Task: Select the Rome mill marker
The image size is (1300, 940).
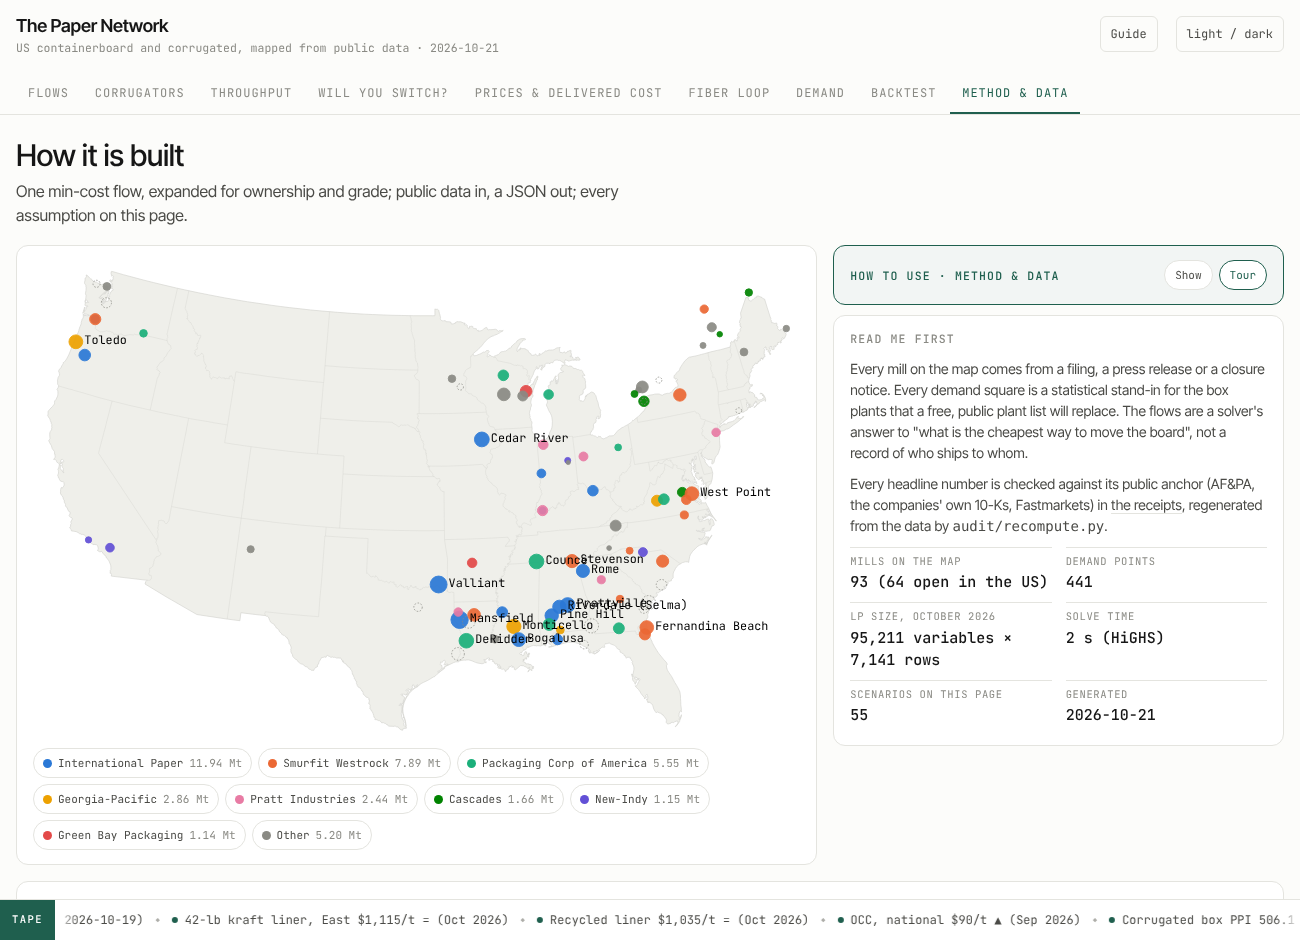Action: pos(583,570)
